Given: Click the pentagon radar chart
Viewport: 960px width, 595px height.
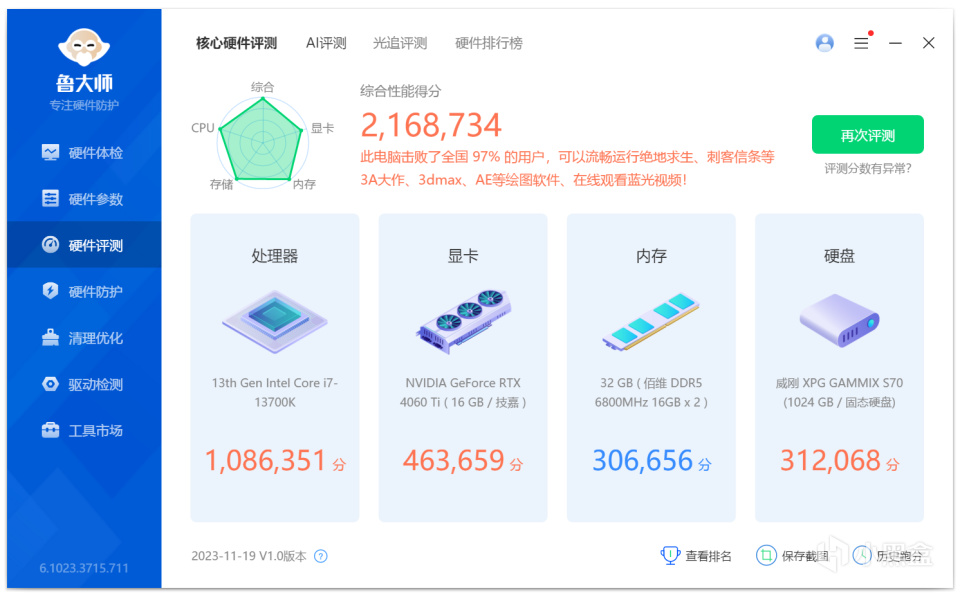Looking at the screenshot, I should (x=262, y=141).
